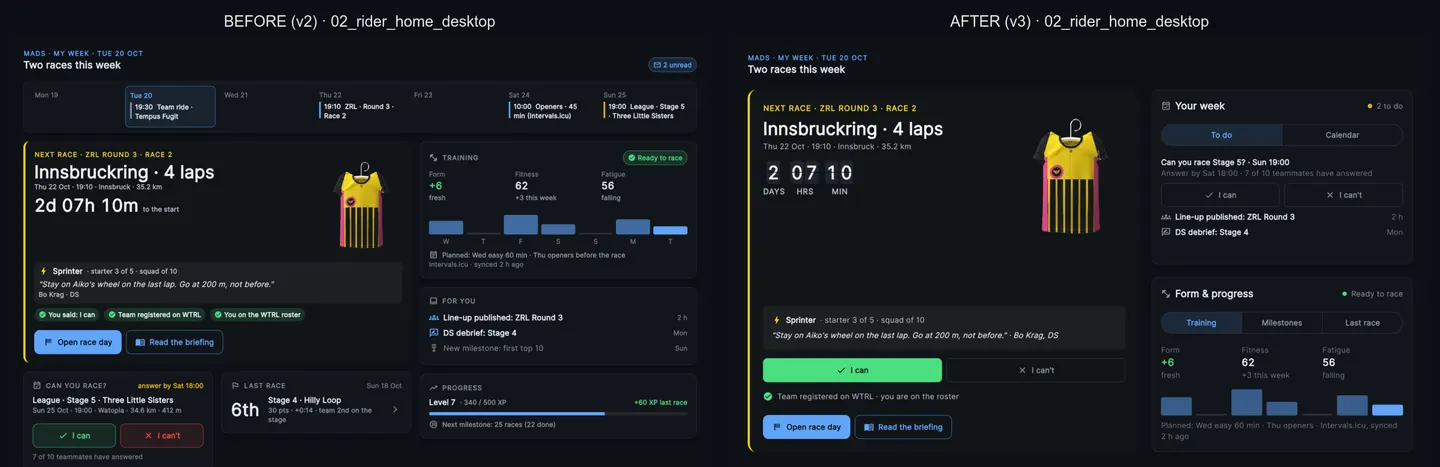The height and width of the screenshot is (467, 1440).
Task: Click the 6th place result in Last Race
Action: 245,409
